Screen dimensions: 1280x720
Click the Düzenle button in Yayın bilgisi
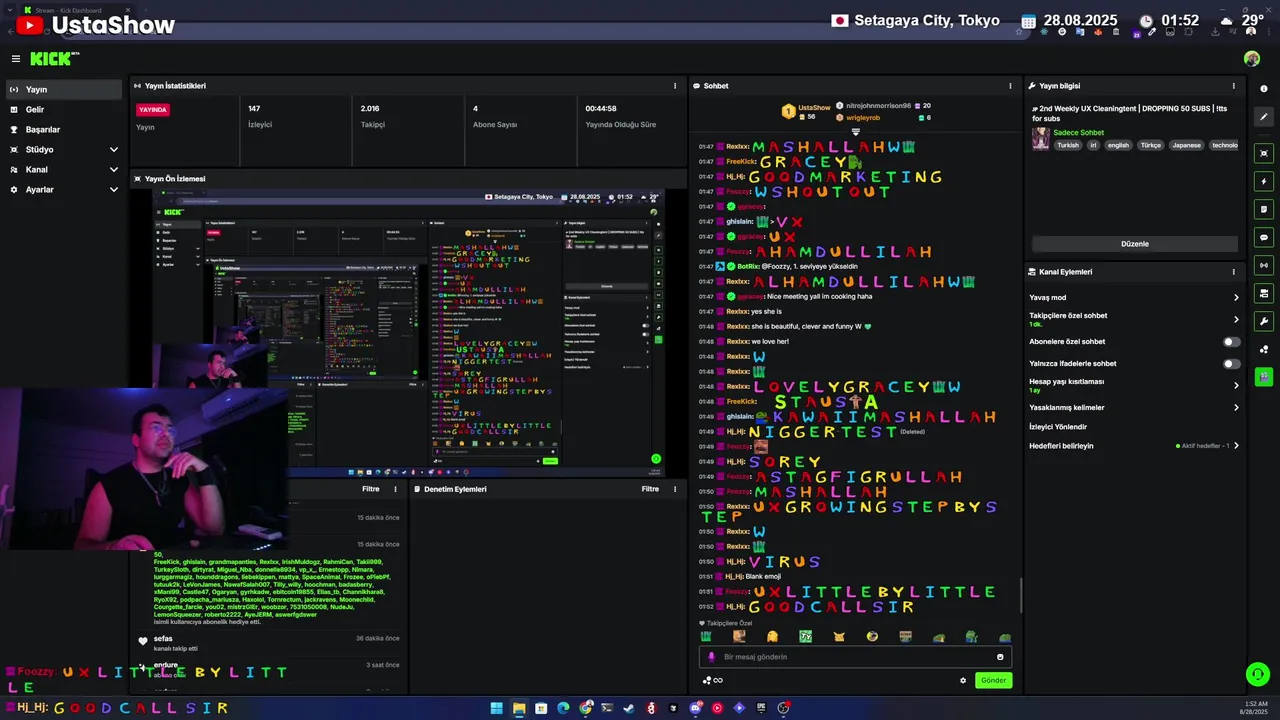point(1135,244)
